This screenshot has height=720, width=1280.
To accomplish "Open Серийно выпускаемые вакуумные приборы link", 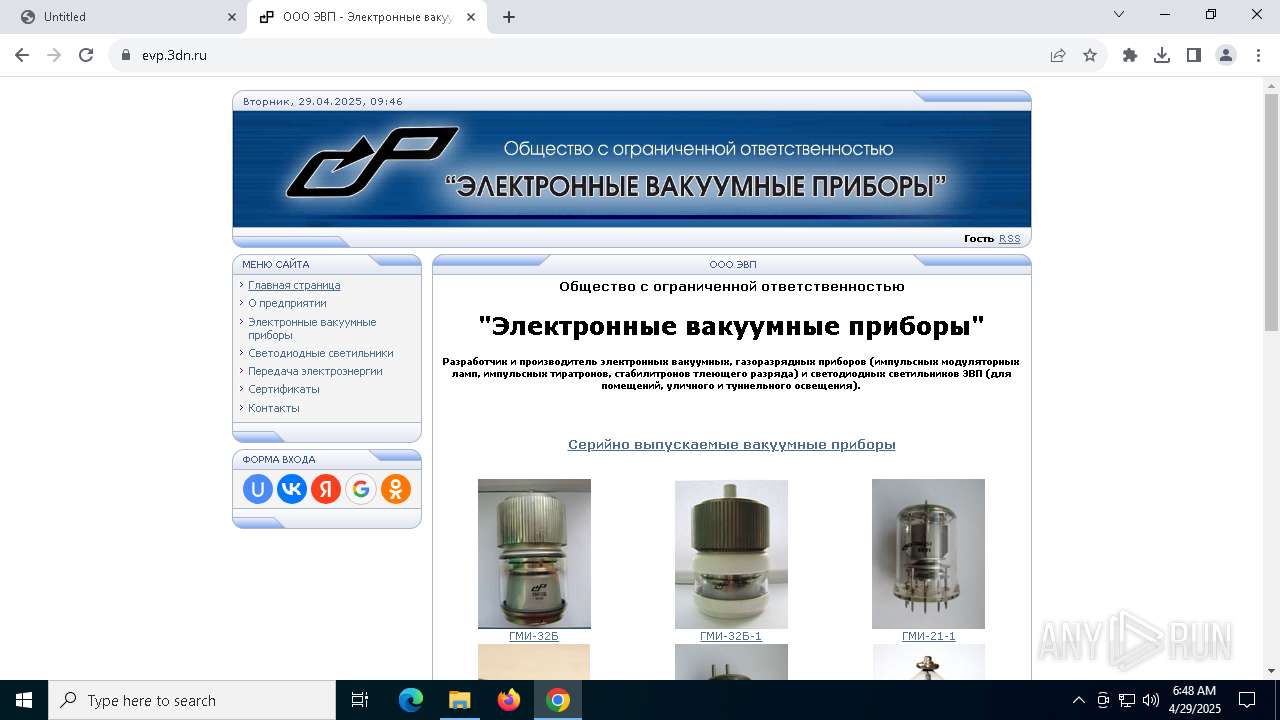I will point(731,445).
